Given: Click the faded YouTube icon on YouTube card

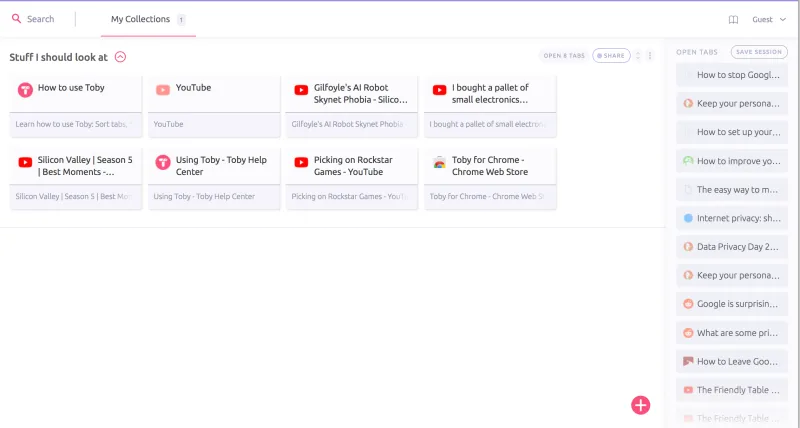Looking at the screenshot, I should [x=163, y=90].
